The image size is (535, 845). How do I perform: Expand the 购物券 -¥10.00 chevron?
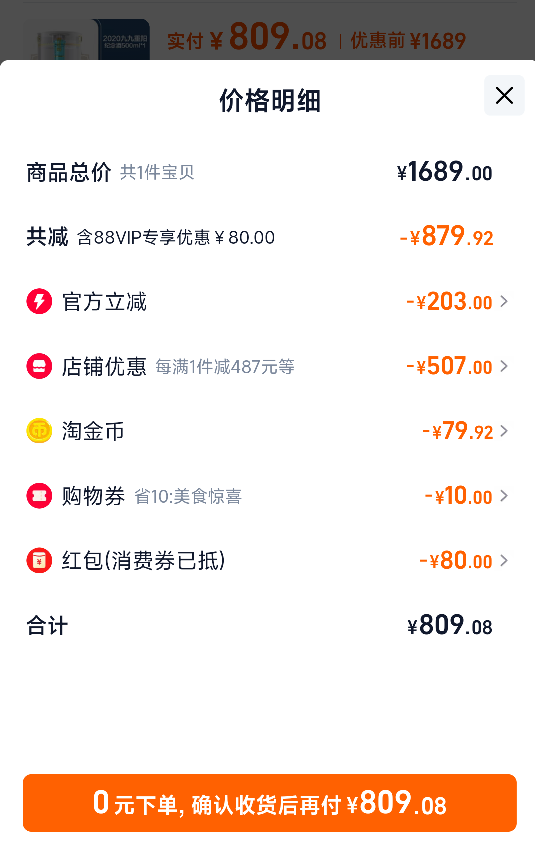click(x=504, y=496)
